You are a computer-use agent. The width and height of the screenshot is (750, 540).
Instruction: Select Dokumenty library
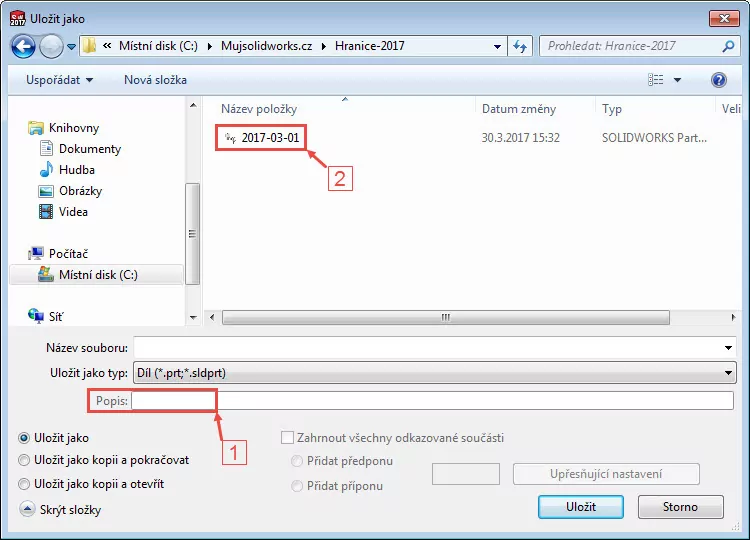[x=90, y=149]
